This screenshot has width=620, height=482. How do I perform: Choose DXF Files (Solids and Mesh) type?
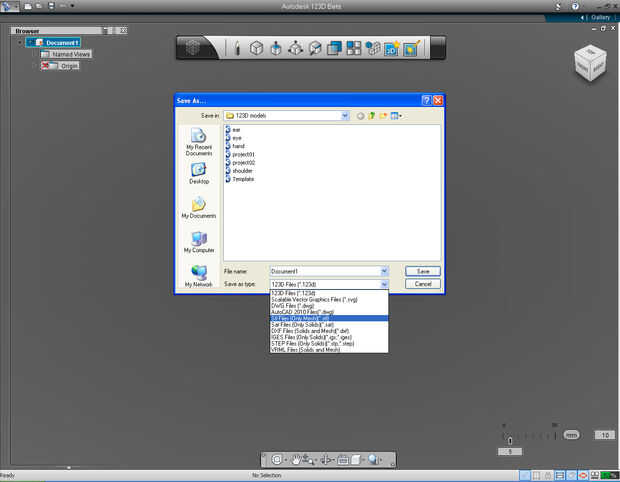[x=329, y=331]
